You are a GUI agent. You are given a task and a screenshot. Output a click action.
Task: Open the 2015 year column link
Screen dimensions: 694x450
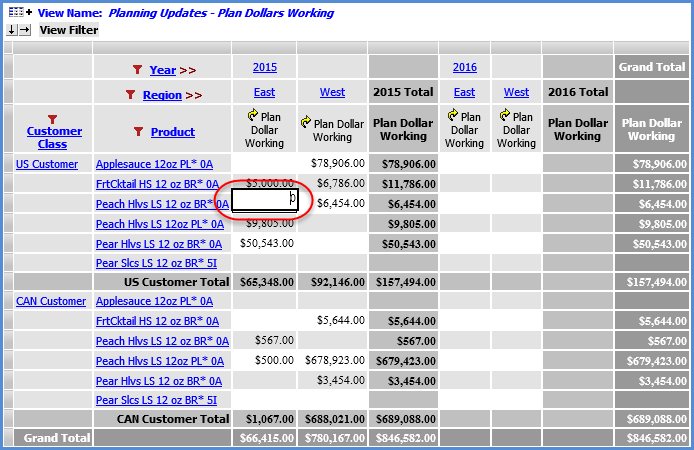(264, 67)
